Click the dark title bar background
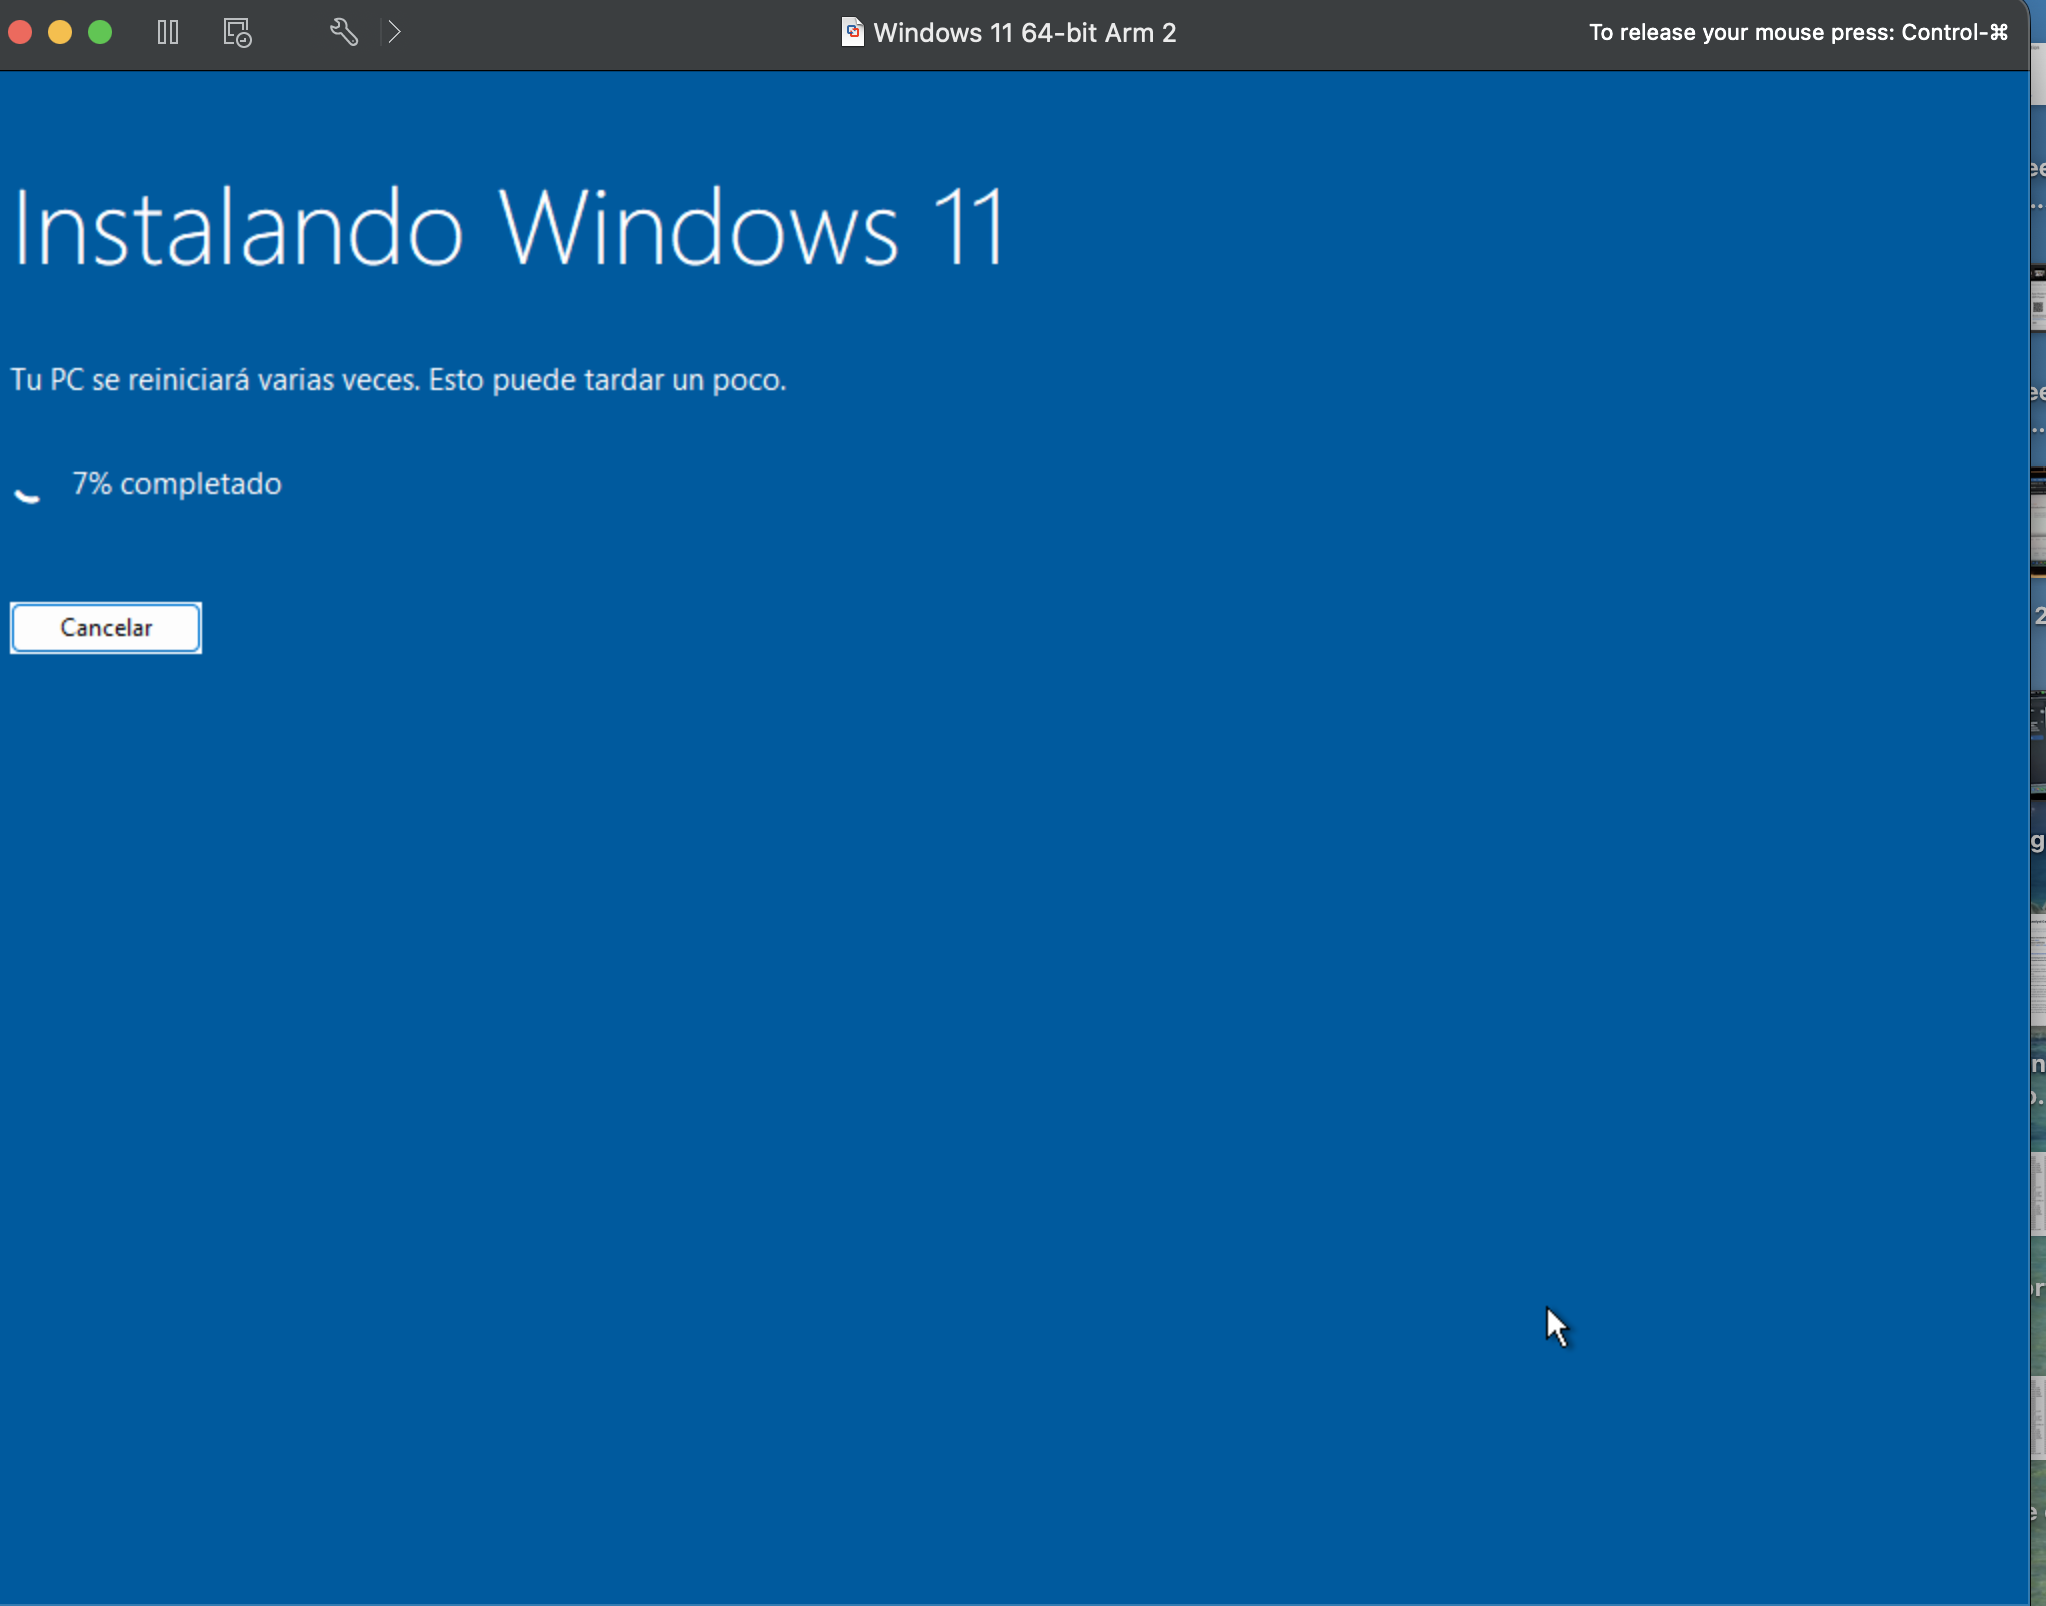Screen dimensions: 2046x1606 (x=600, y=31)
